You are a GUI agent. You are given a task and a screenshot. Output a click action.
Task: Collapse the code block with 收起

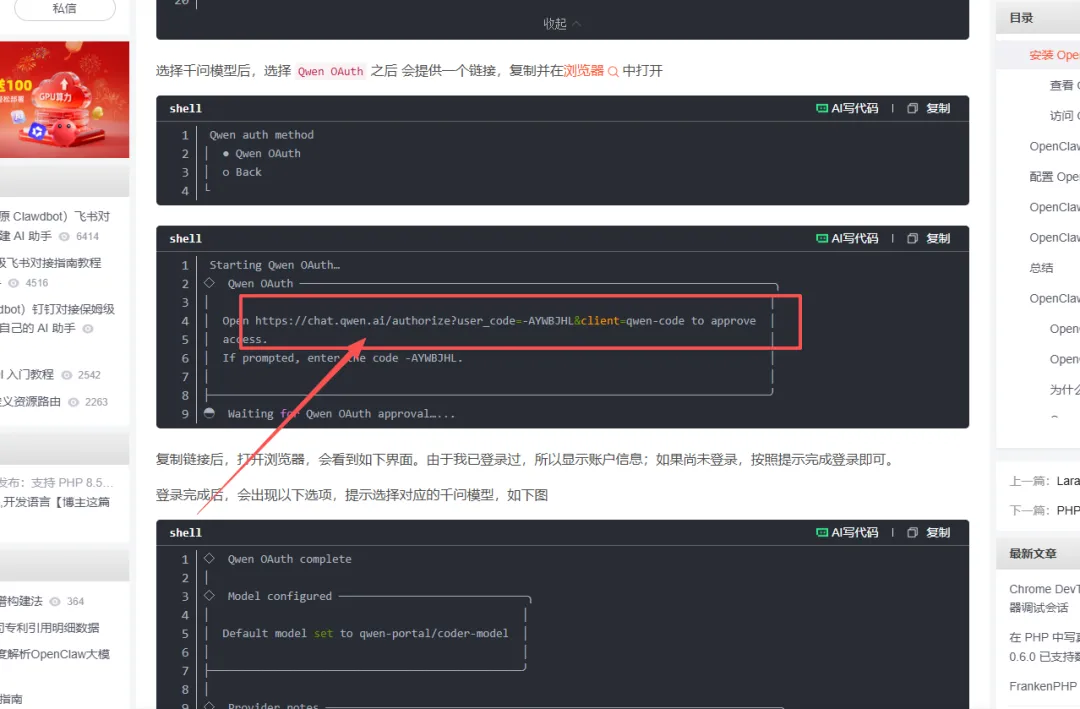pyautogui.click(x=562, y=23)
